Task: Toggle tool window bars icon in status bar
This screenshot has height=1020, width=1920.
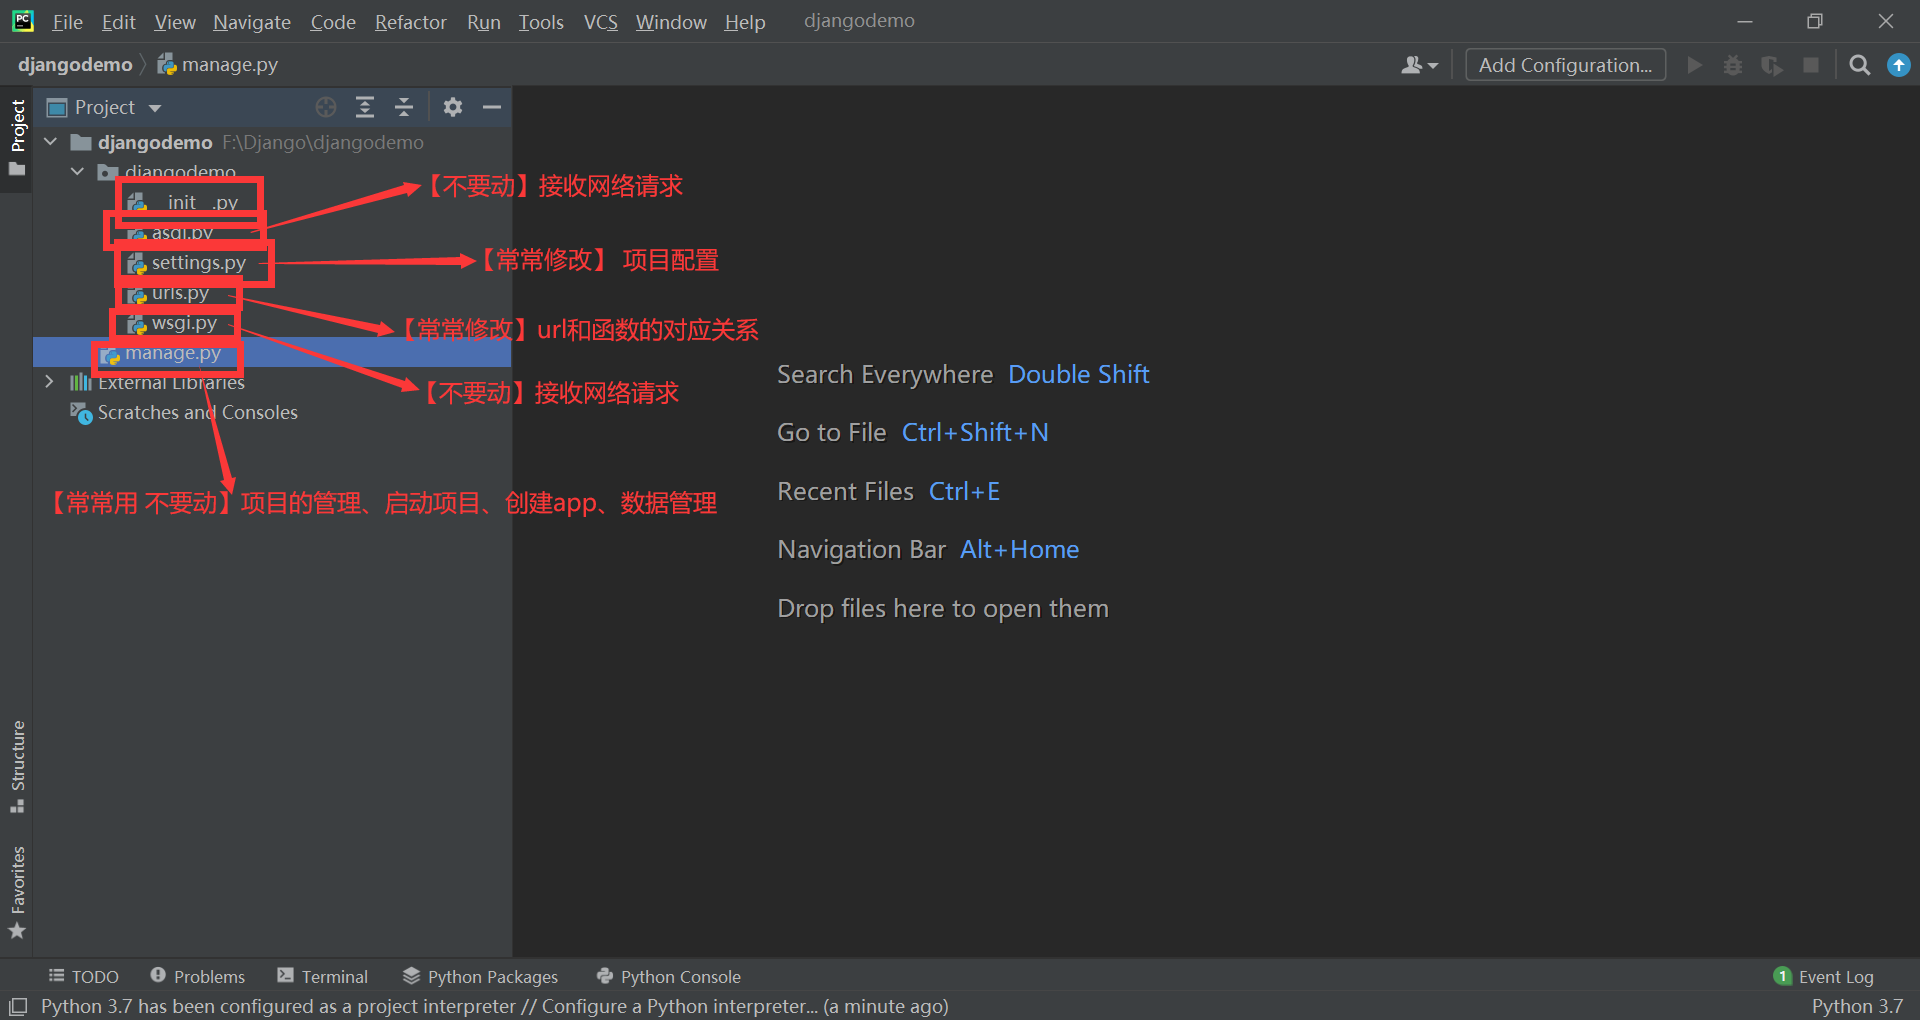Action: point(18,1006)
